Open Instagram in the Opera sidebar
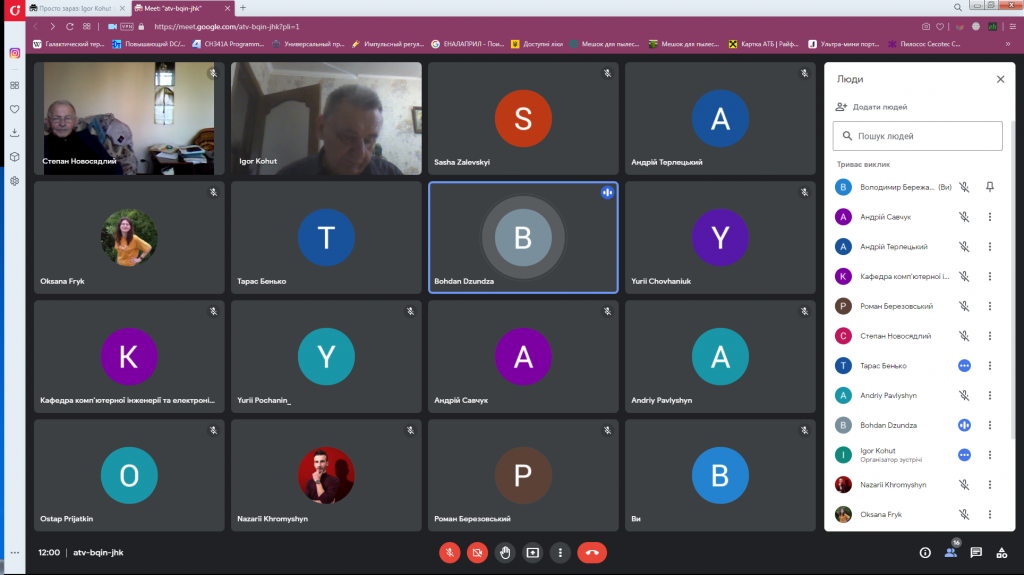 pos(15,54)
